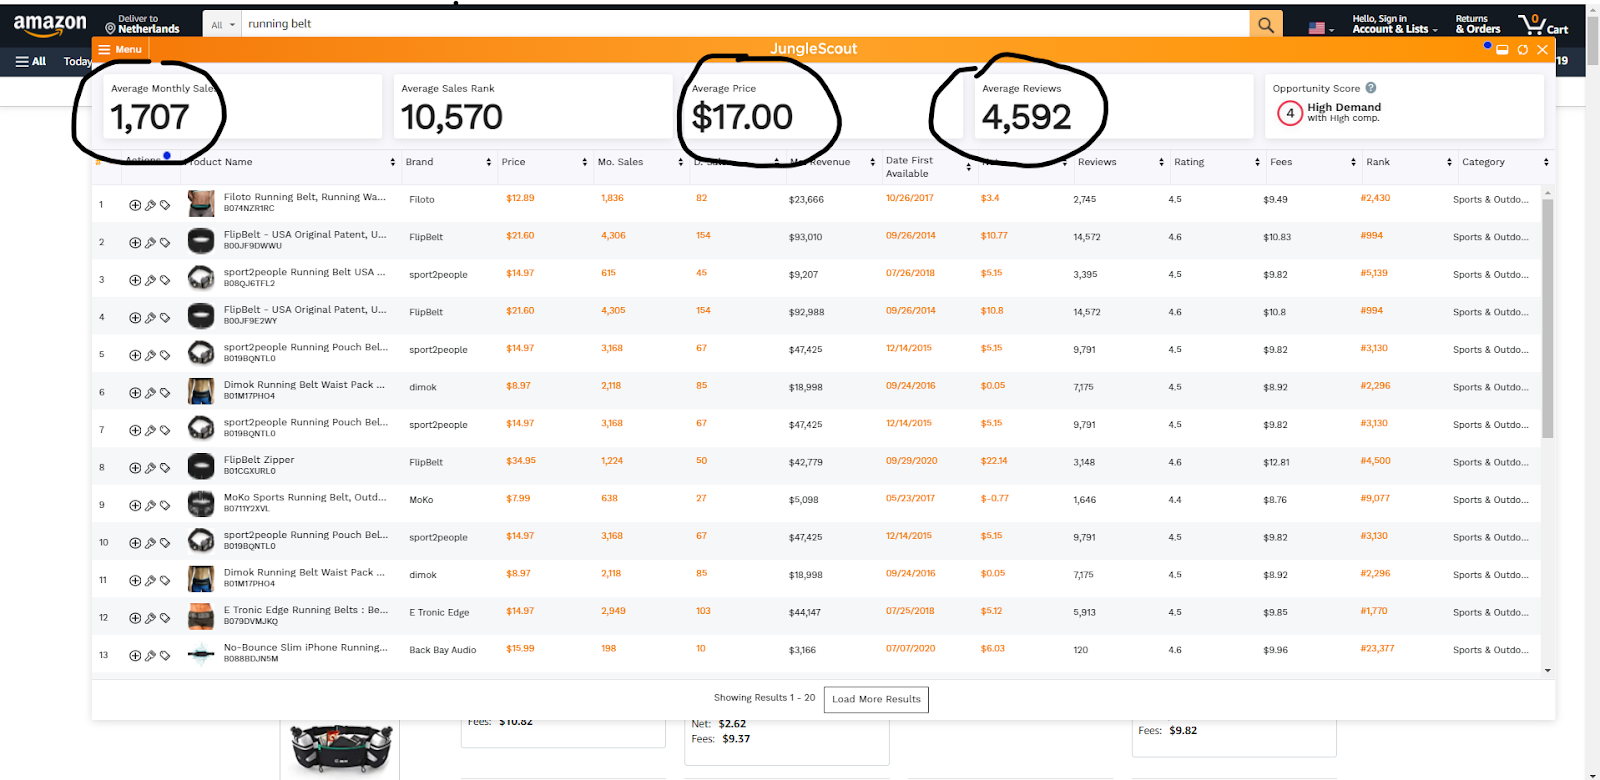Sort table by Product Name arrows
1600x780 pixels.
tap(393, 162)
